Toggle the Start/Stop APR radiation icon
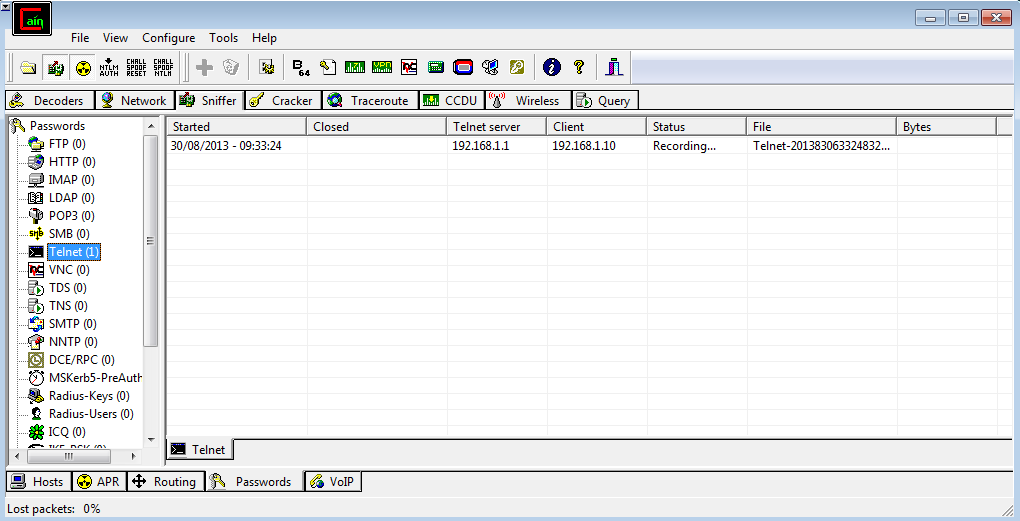Viewport: 1020px width, 521px height. click(x=83, y=67)
